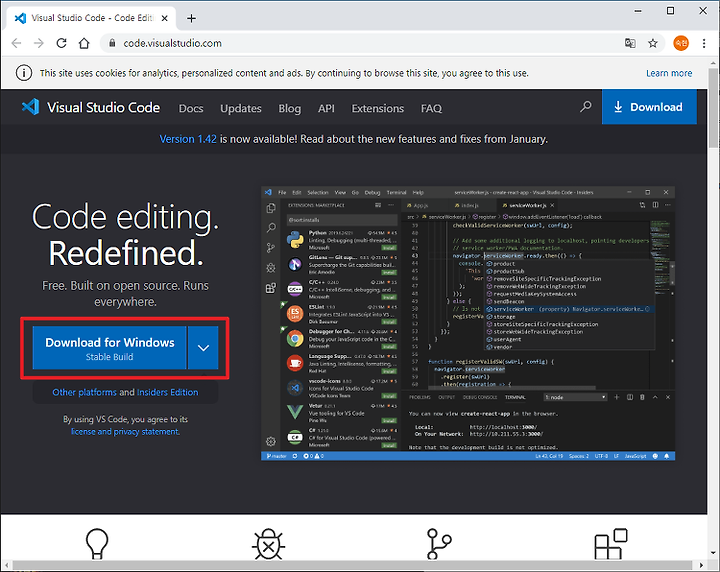Click the Visual Studio Code logo
This screenshot has height=572, width=720.
pyautogui.click(x=91, y=107)
